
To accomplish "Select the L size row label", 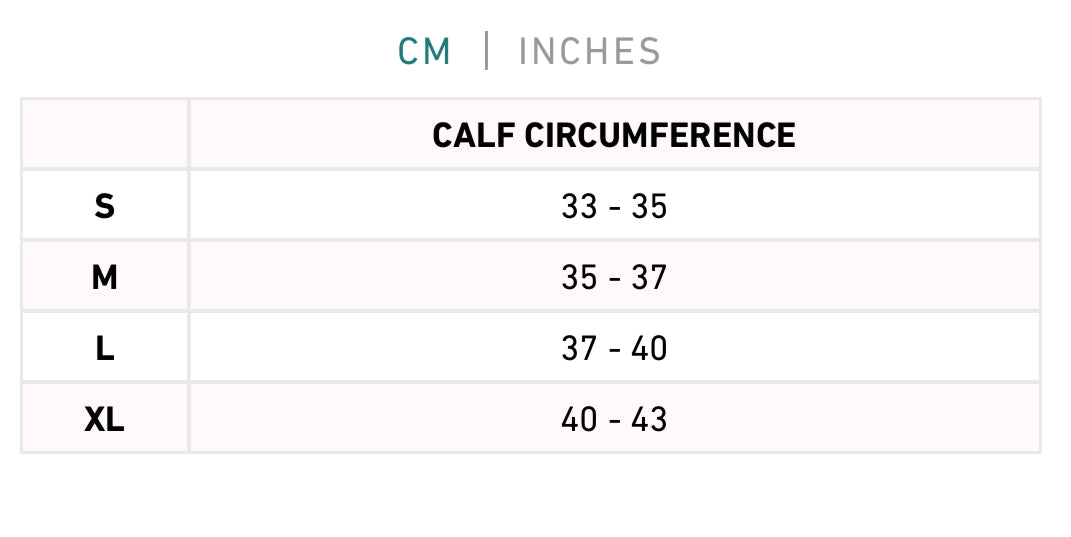I will pyautogui.click(x=105, y=348).
